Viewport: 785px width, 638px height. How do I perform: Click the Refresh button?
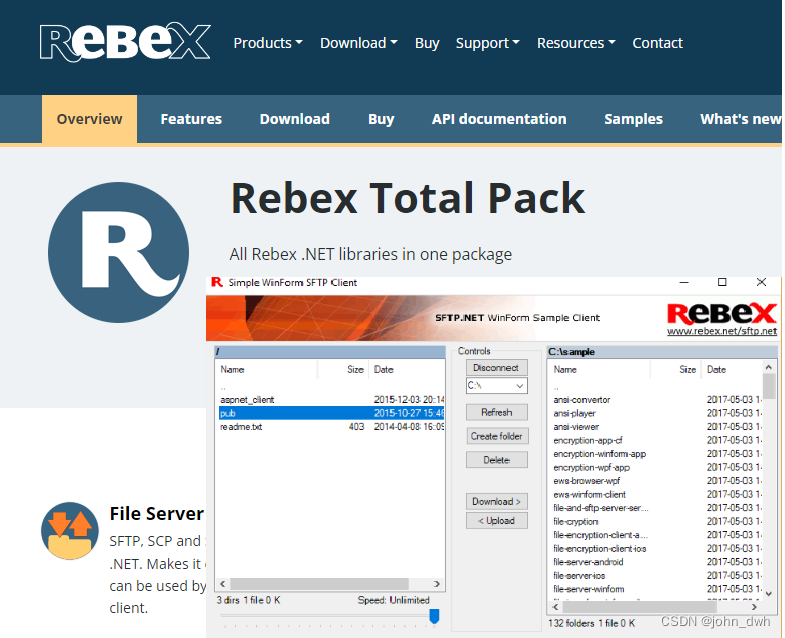tap(496, 412)
